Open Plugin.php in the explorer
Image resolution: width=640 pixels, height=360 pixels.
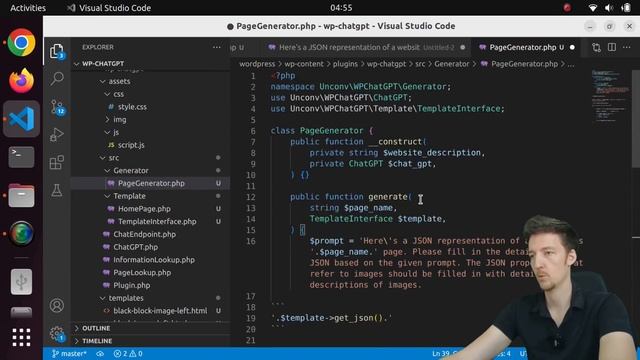point(151,285)
